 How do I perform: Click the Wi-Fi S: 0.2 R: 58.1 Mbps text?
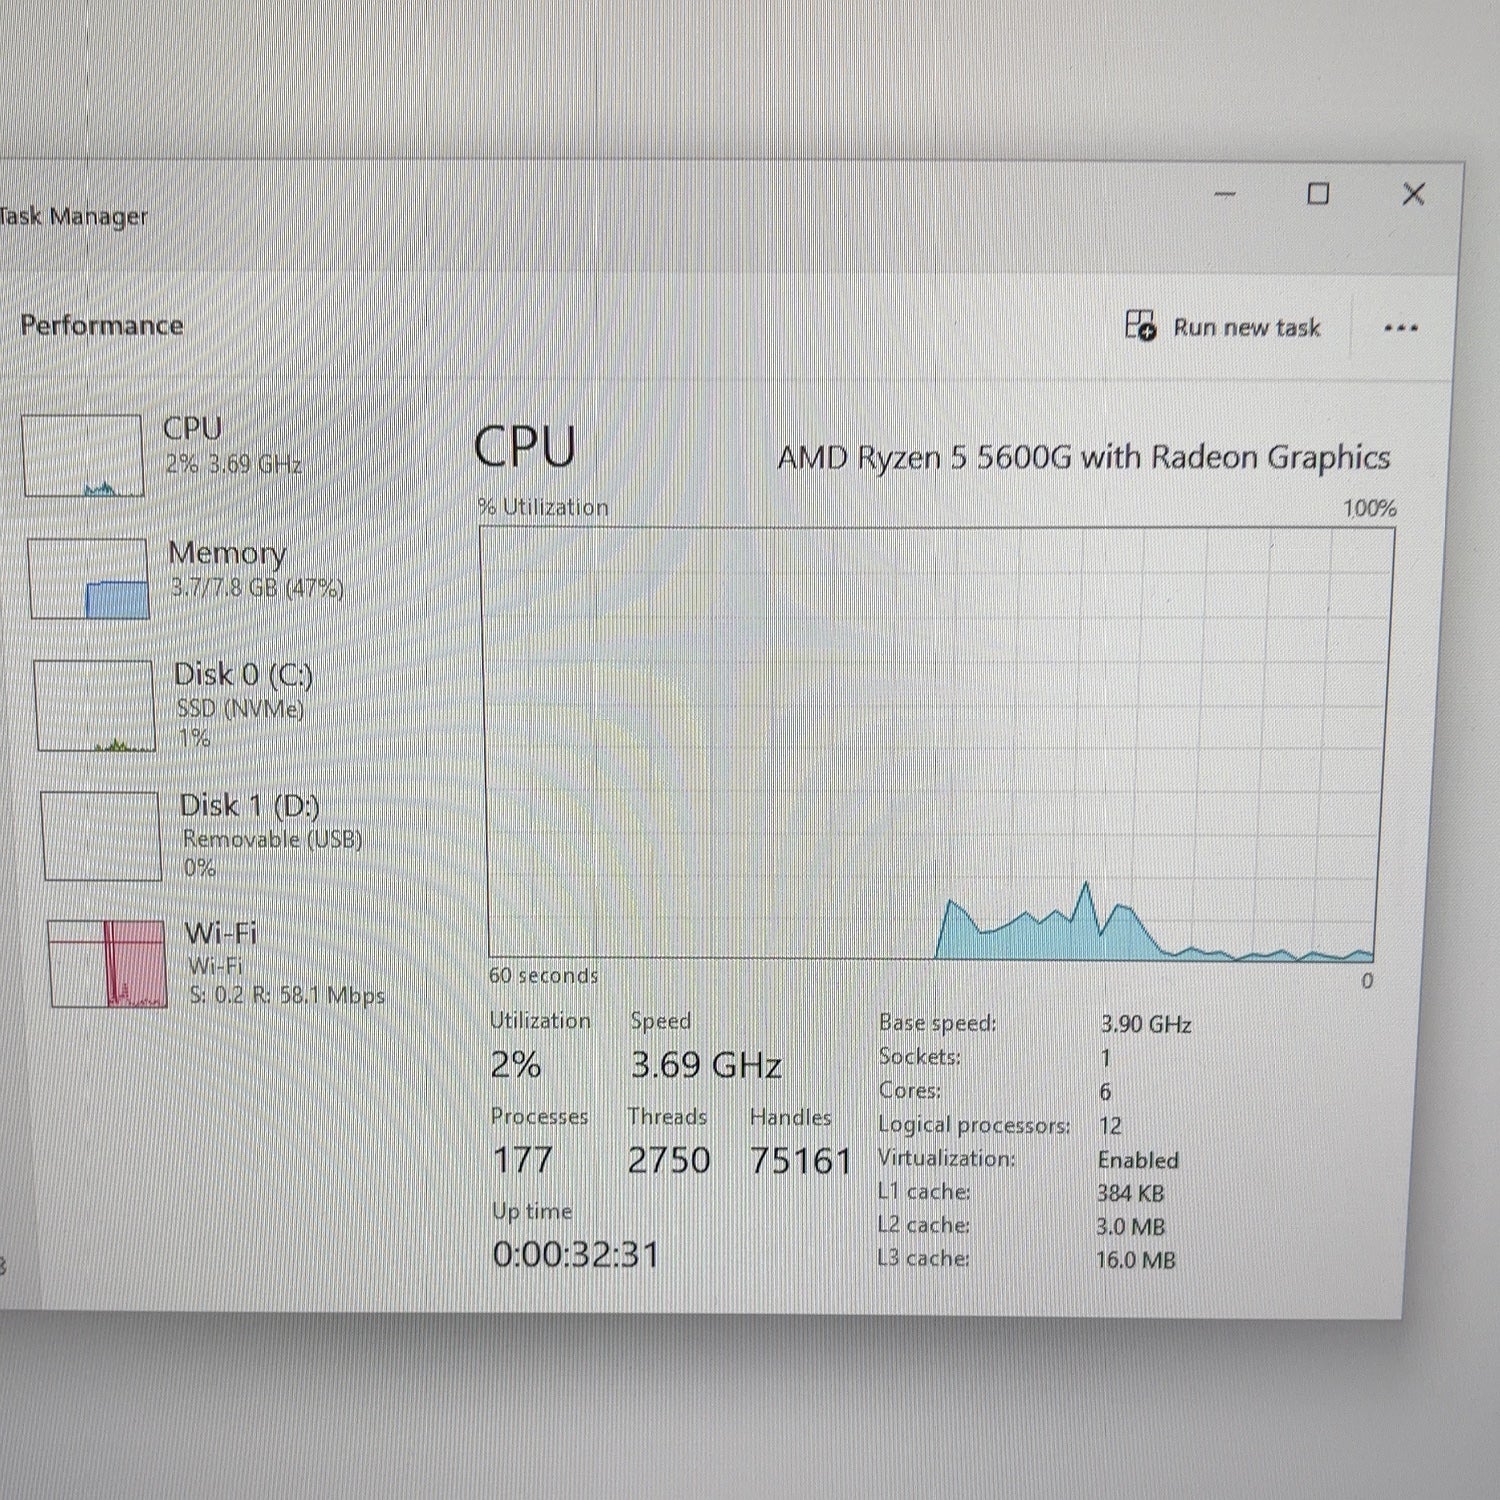coord(287,995)
